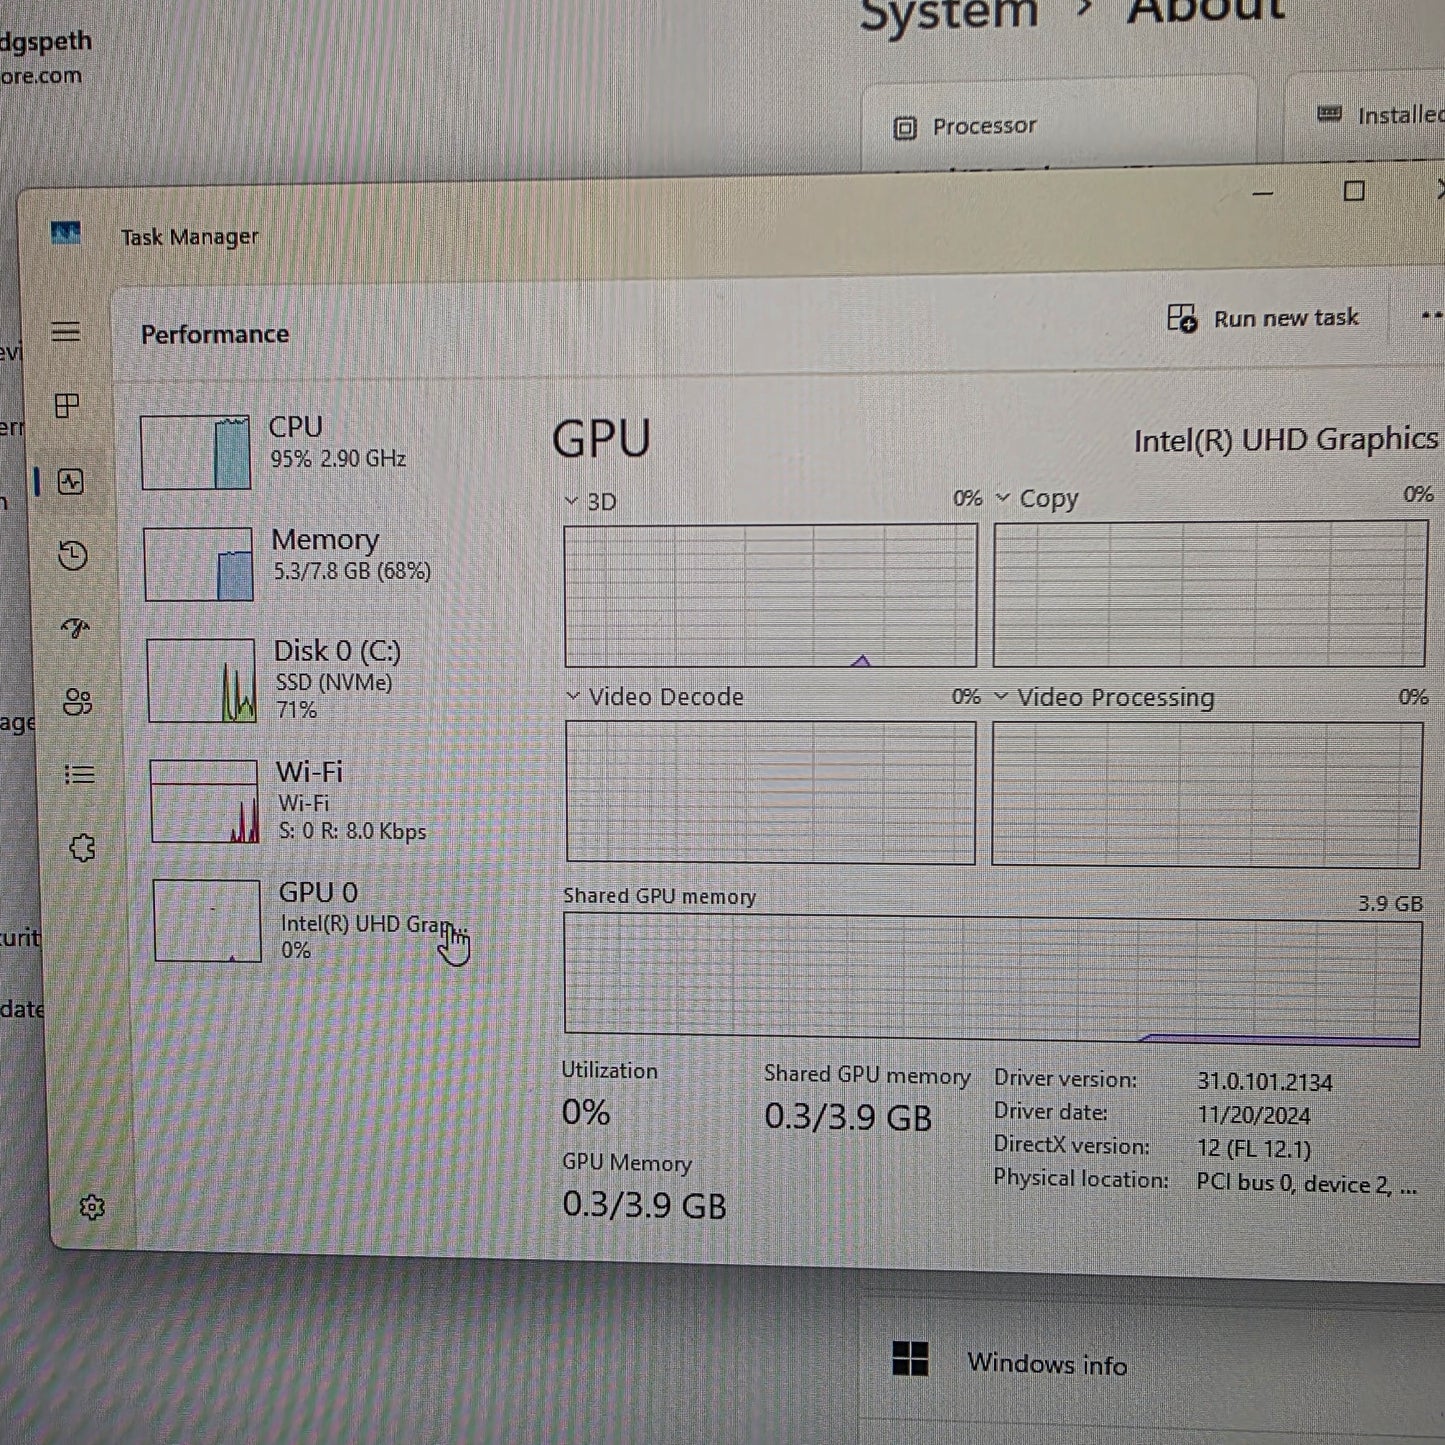
Task: Select the Memory performance entry
Action: coord(324,564)
